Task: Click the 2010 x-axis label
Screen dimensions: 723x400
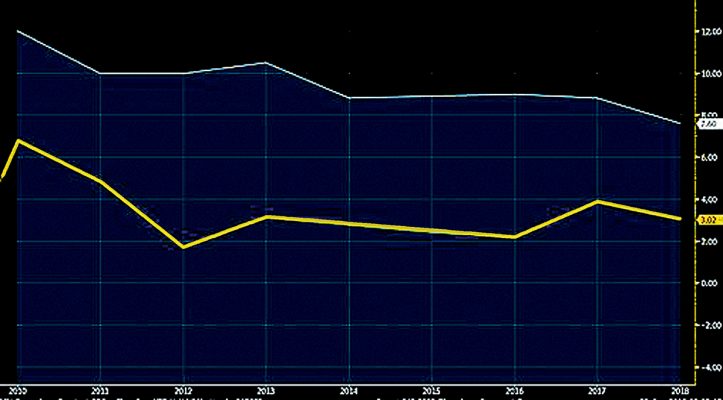Action: pos(18,389)
